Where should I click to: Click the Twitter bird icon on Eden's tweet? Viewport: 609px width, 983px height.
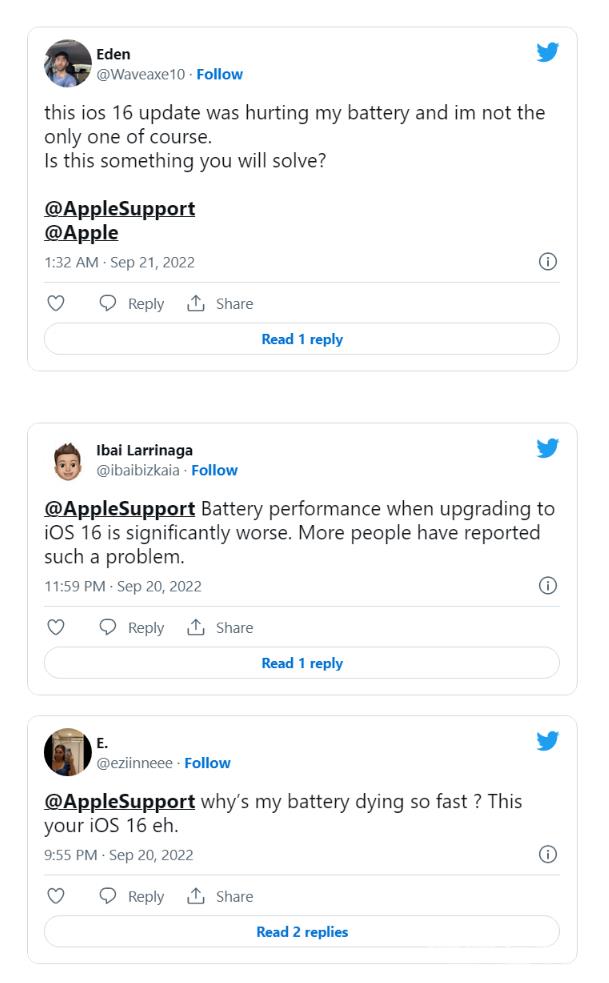coord(547,53)
